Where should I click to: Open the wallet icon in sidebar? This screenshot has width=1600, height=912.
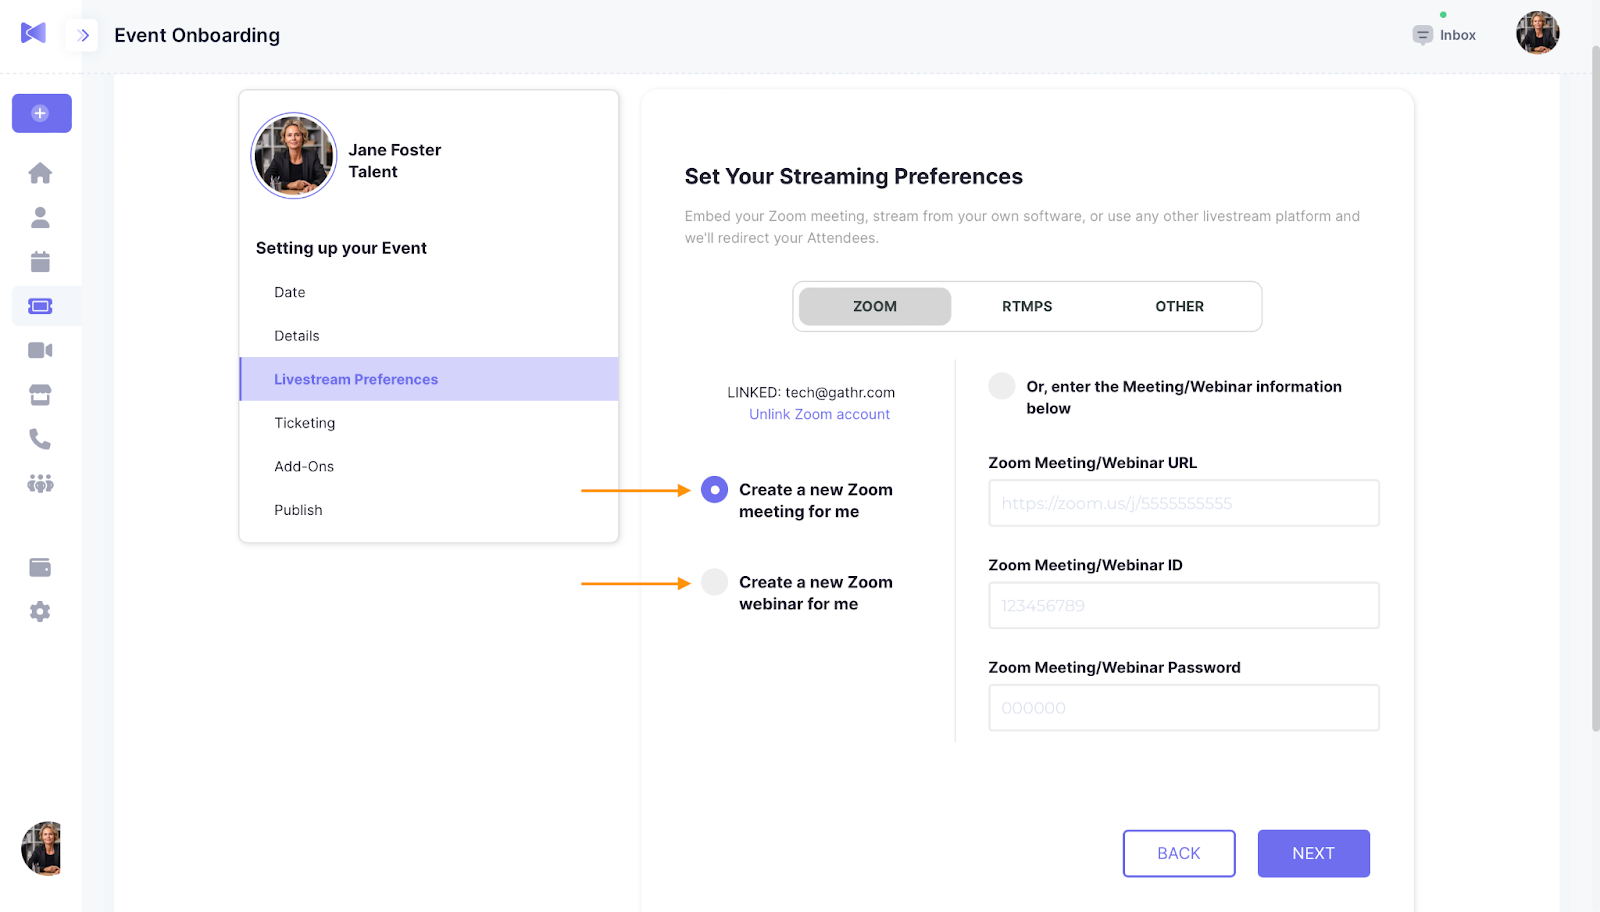click(x=40, y=568)
